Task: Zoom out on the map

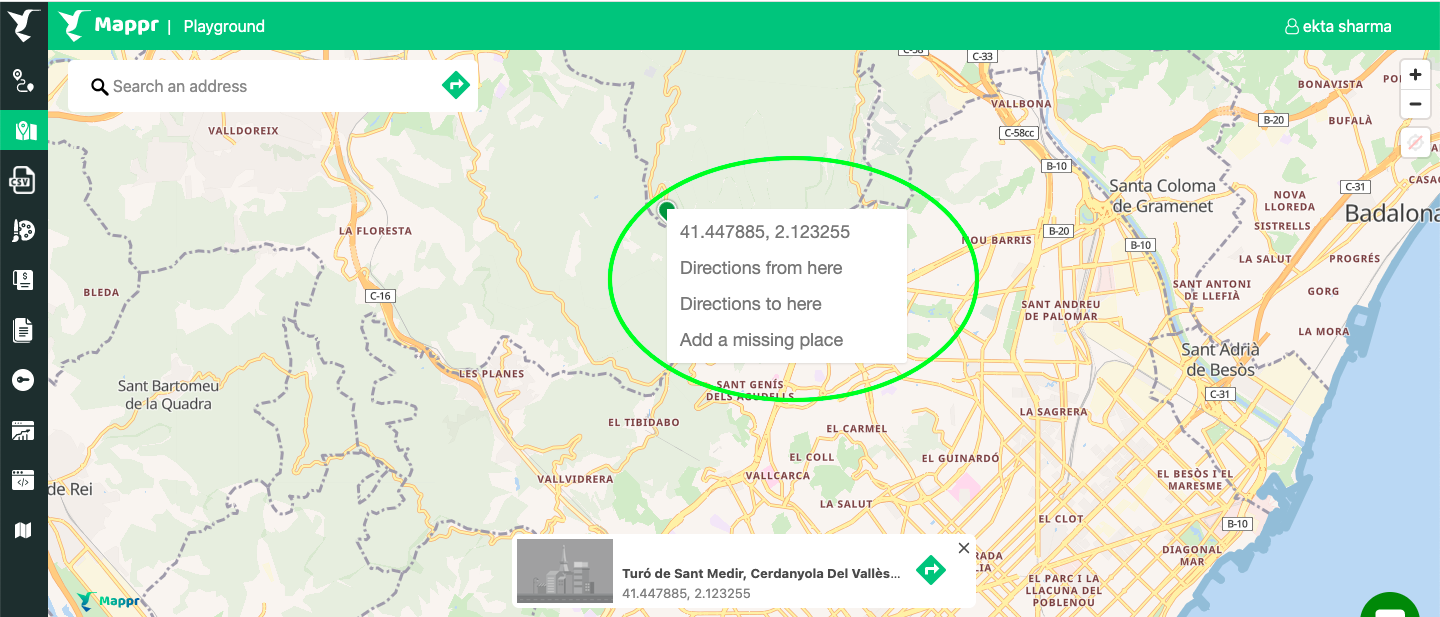Action: point(1415,103)
